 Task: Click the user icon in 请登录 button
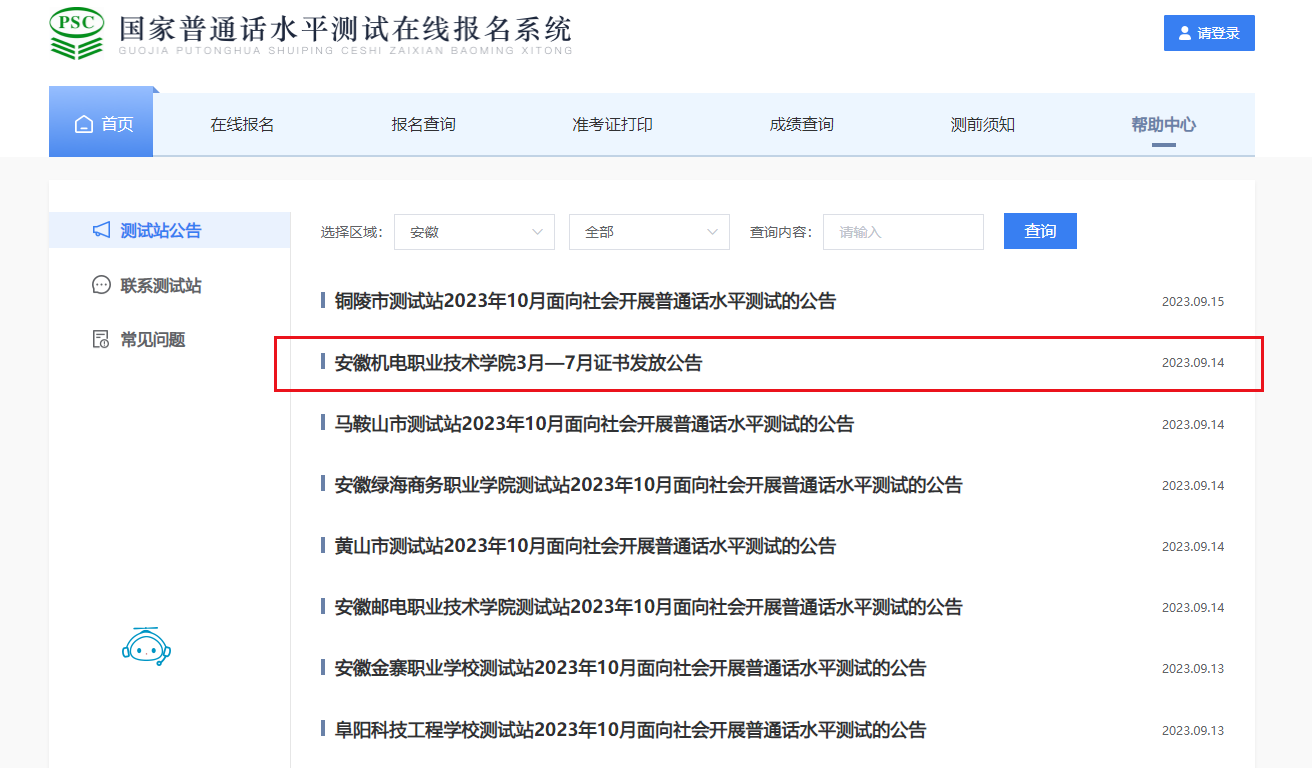(x=1185, y=33)
